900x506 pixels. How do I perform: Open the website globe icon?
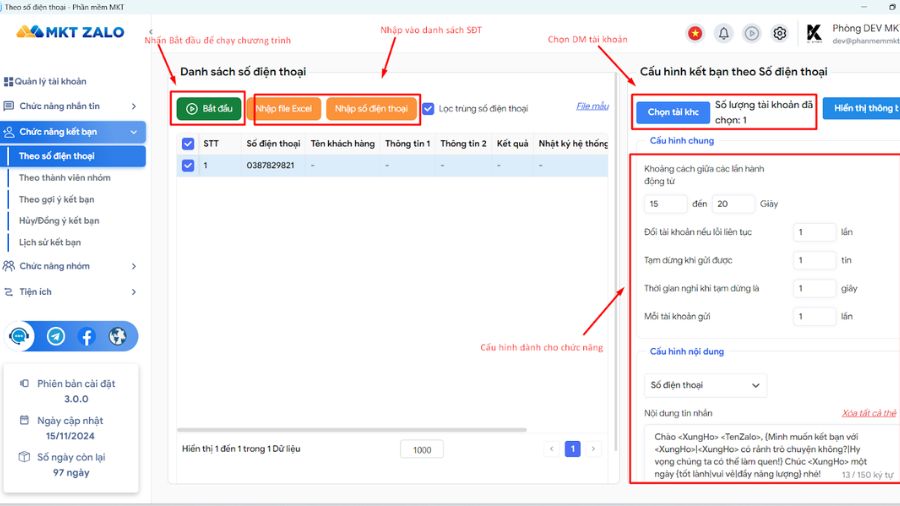(118, 336)
